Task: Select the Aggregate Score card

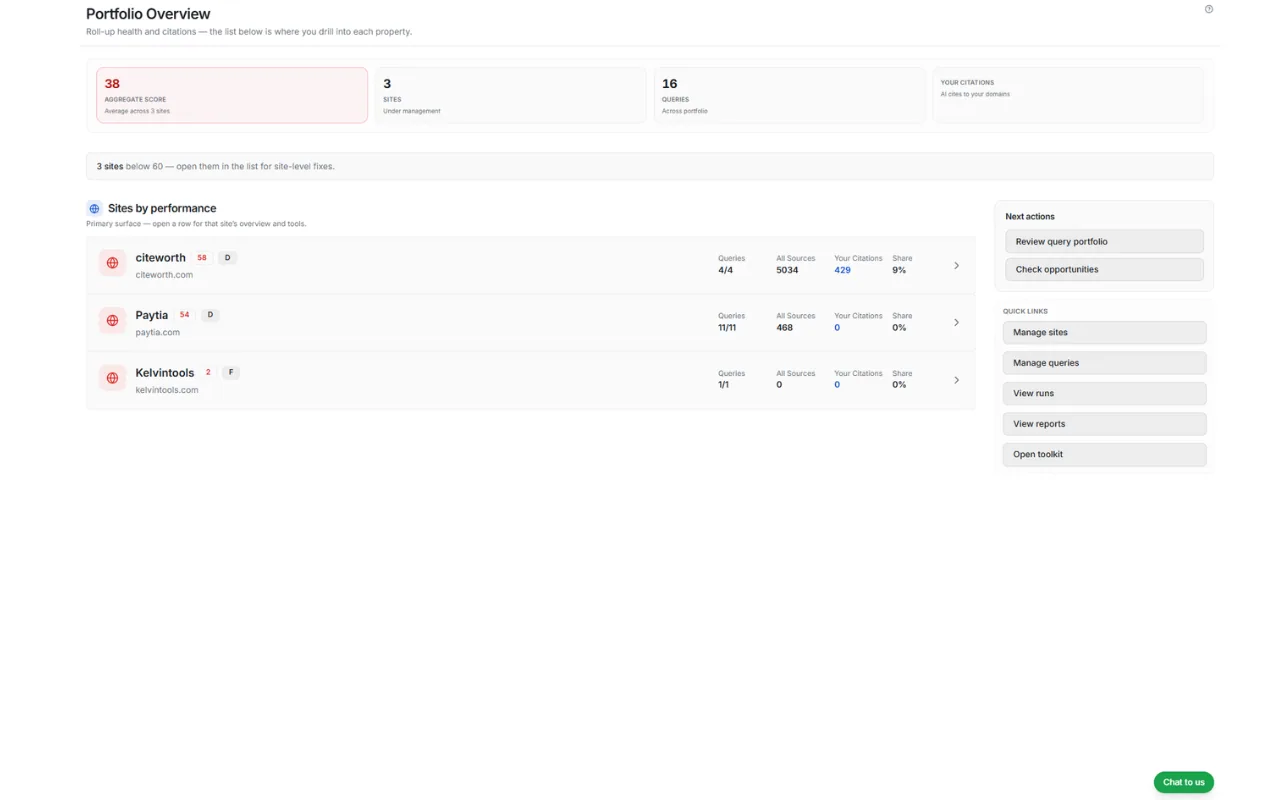Action: click(232, 95)
